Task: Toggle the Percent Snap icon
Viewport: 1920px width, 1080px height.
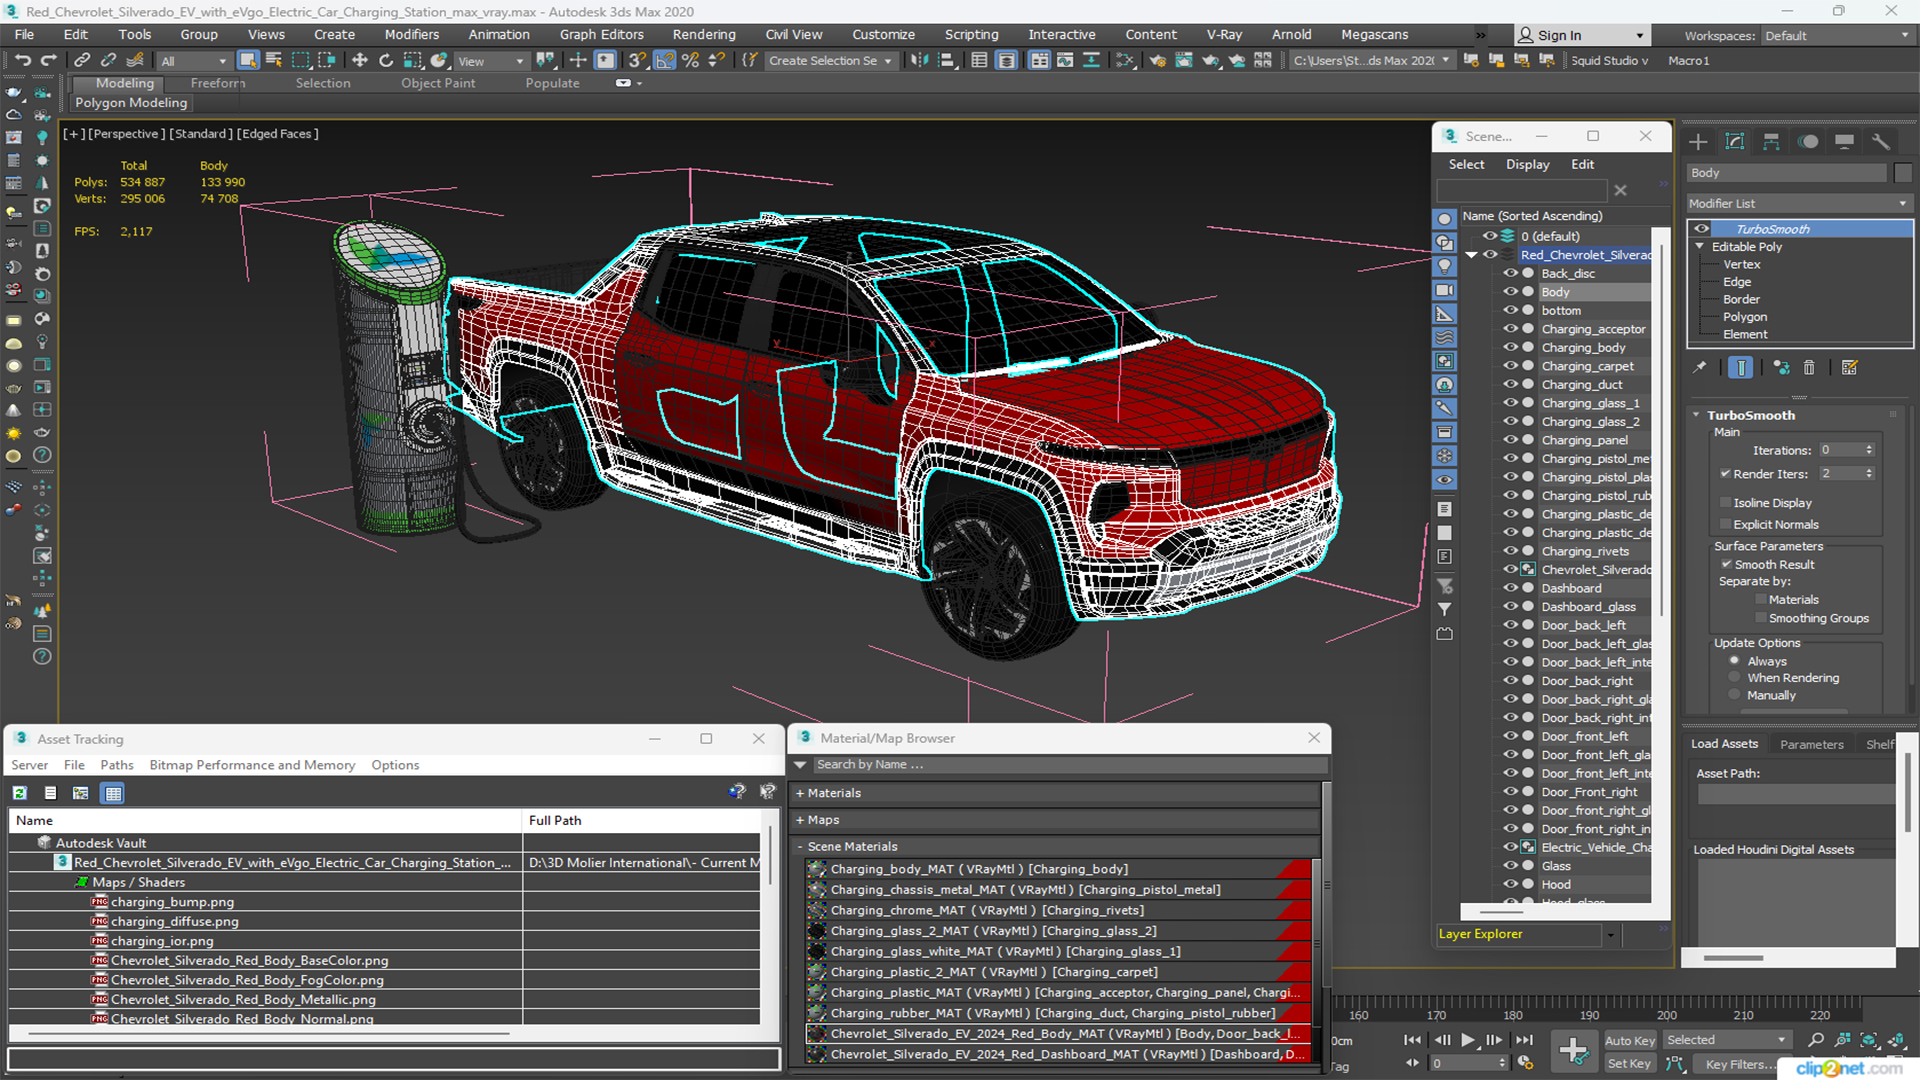Action: [x=690, y=61]
